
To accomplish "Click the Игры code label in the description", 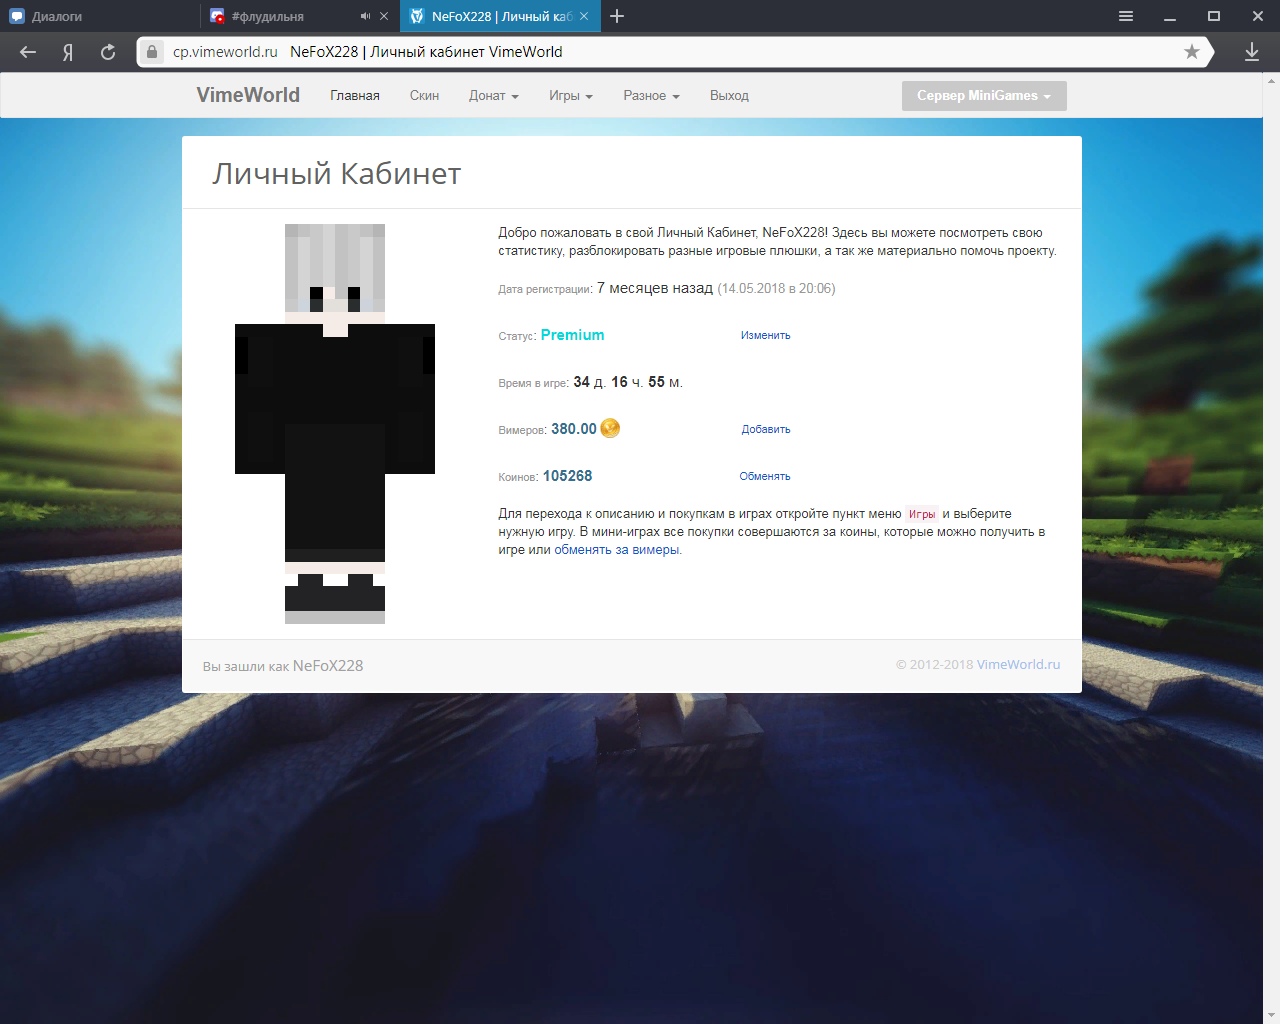I will tap(922, 514).
